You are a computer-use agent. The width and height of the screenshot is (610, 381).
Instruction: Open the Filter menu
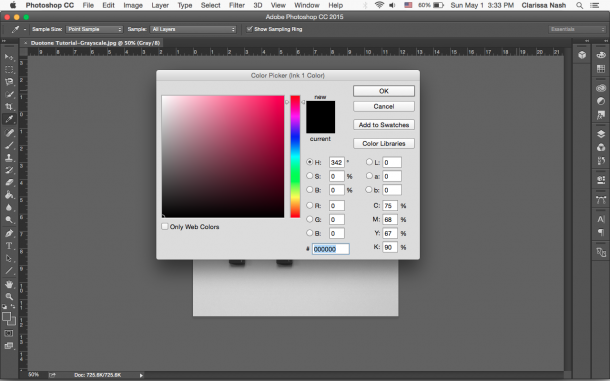point(237,5)
